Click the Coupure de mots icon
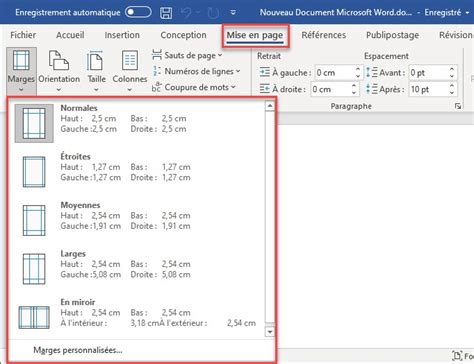The image size is (474, 364). tap(156, 87)
